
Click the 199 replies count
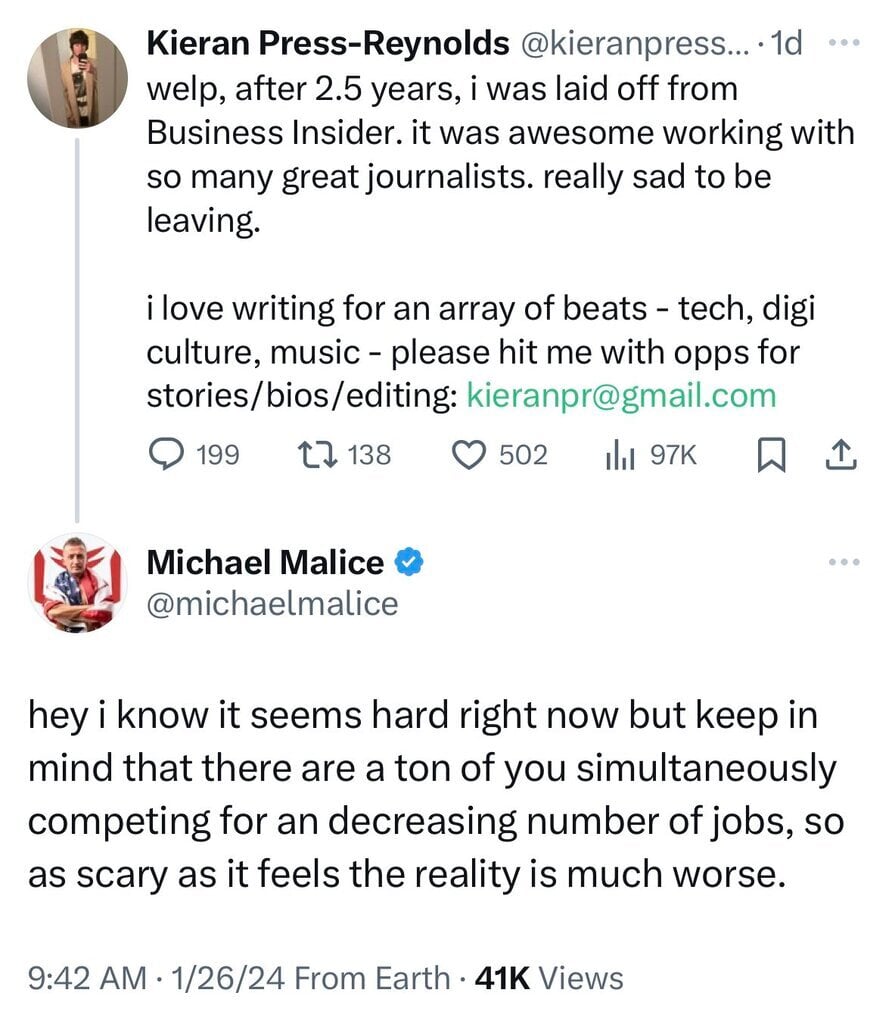217,455
